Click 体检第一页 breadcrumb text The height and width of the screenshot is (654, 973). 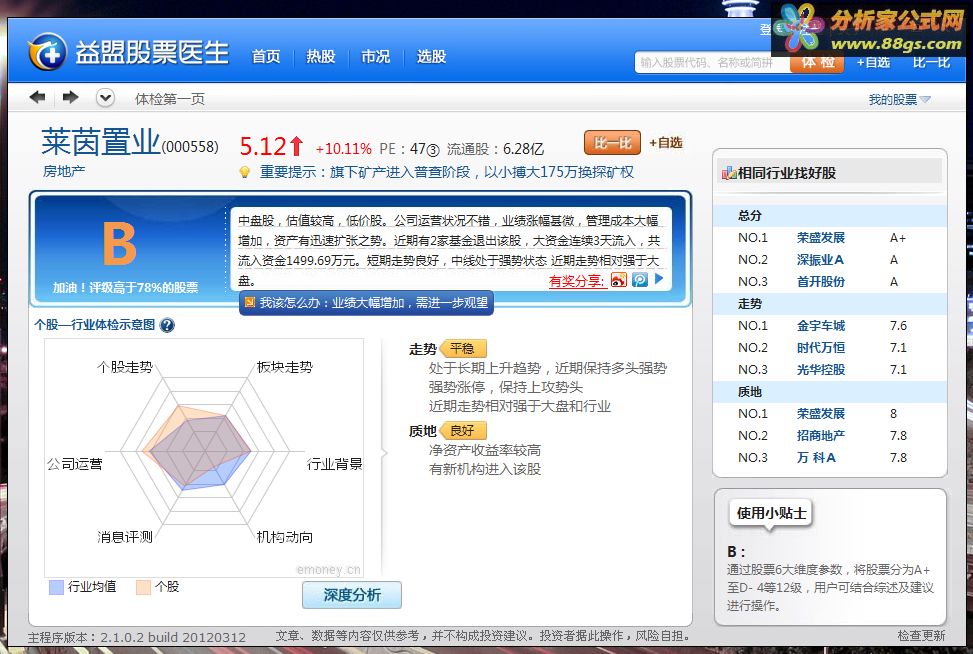click(169, 99)
